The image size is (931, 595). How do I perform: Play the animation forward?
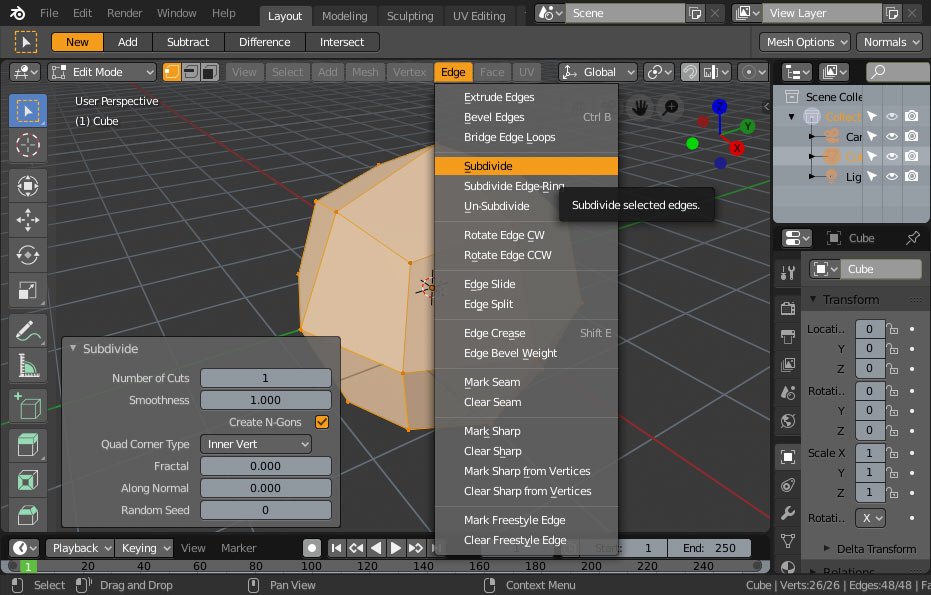click(x=396, y=548)
